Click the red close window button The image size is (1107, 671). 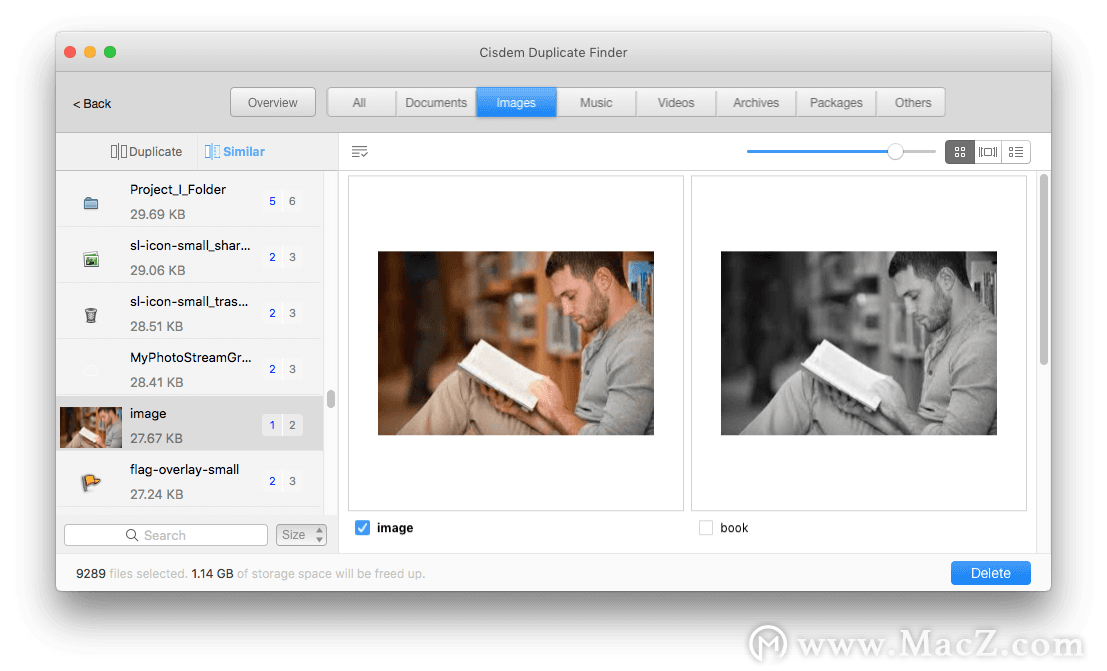[70, 52]
